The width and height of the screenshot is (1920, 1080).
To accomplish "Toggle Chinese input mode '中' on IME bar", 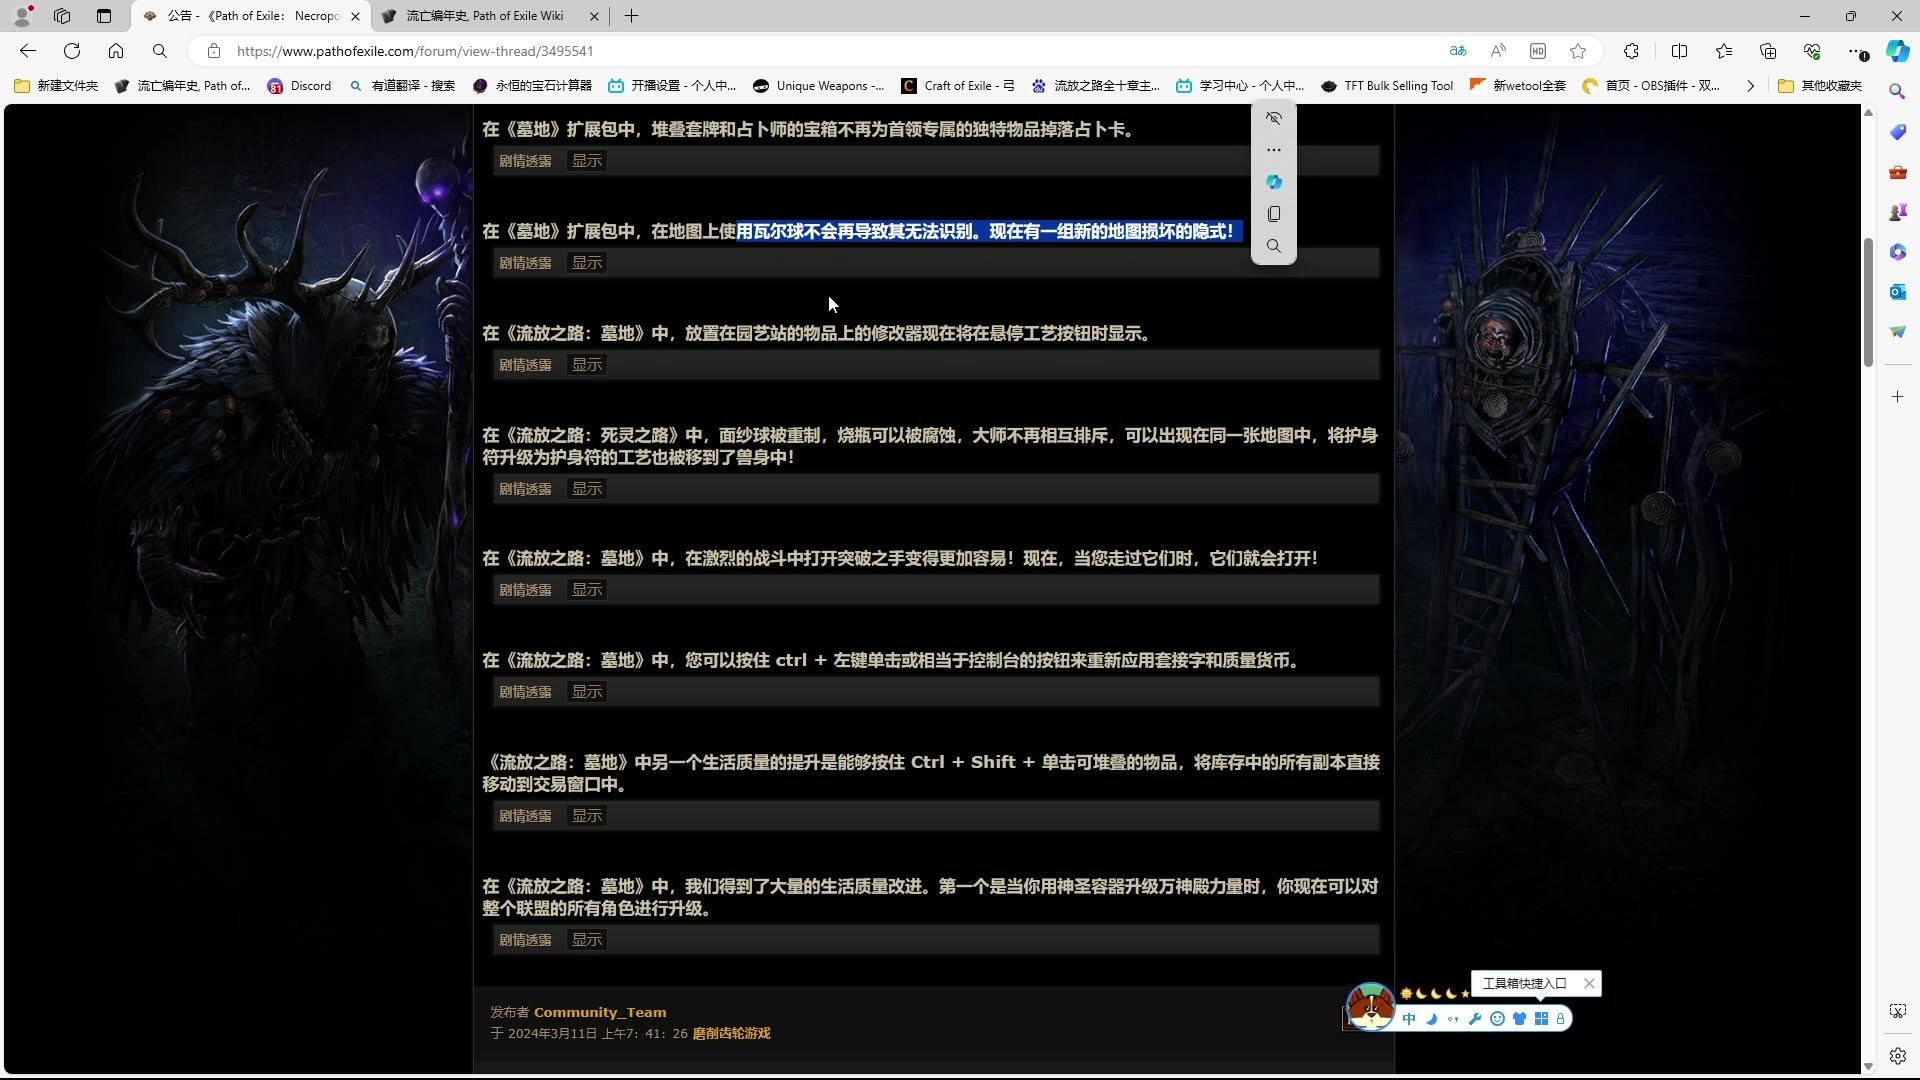I will 1409,1019.
